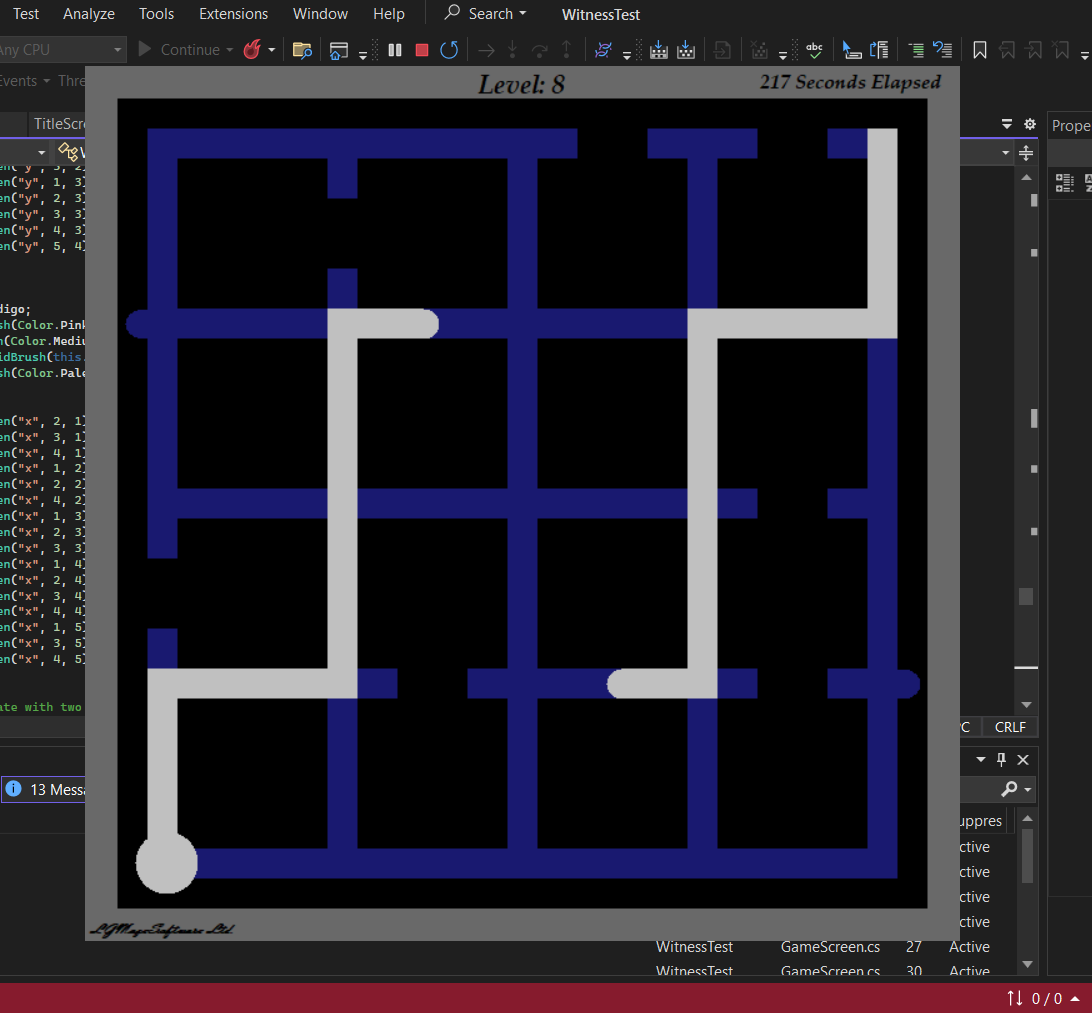The image size is (1092, 1013).
Task: Close the Error List panel
Action: click(x=1023, y=760)
